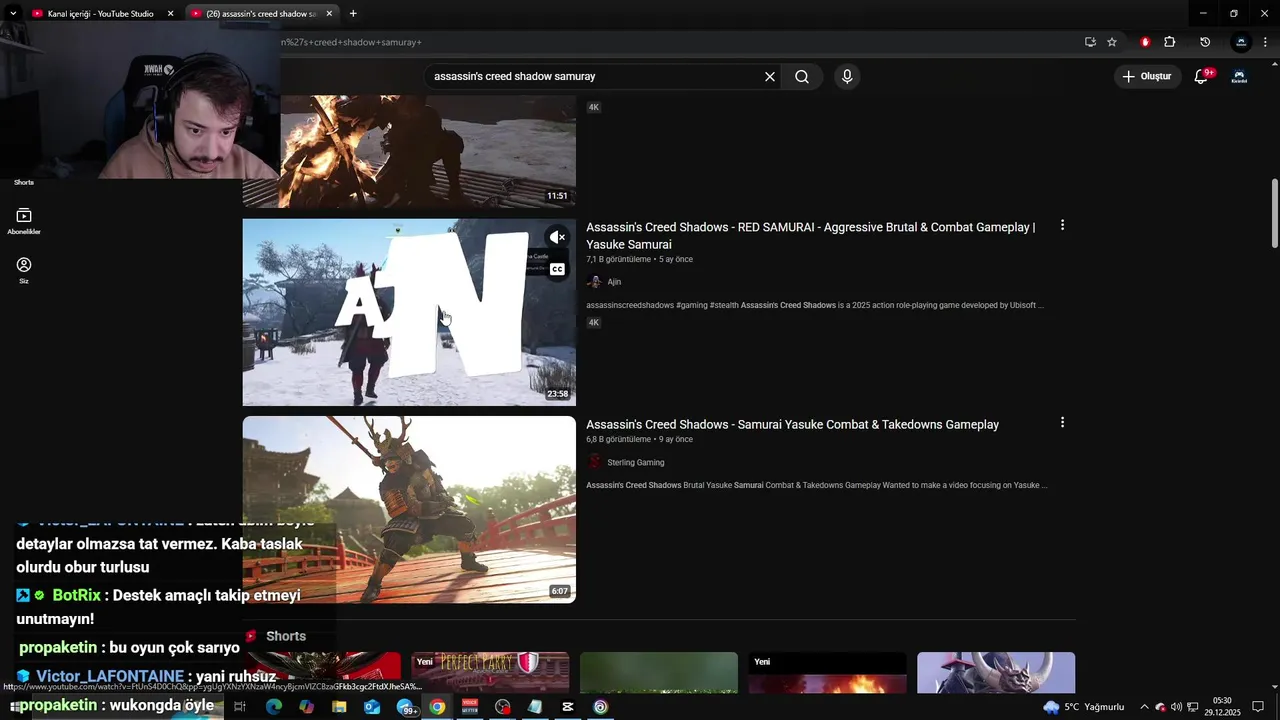The height and width of the screenshot is (720, 1280).
Task: Open the YouTube account avatar menu
Action: tap(1239, 77)
